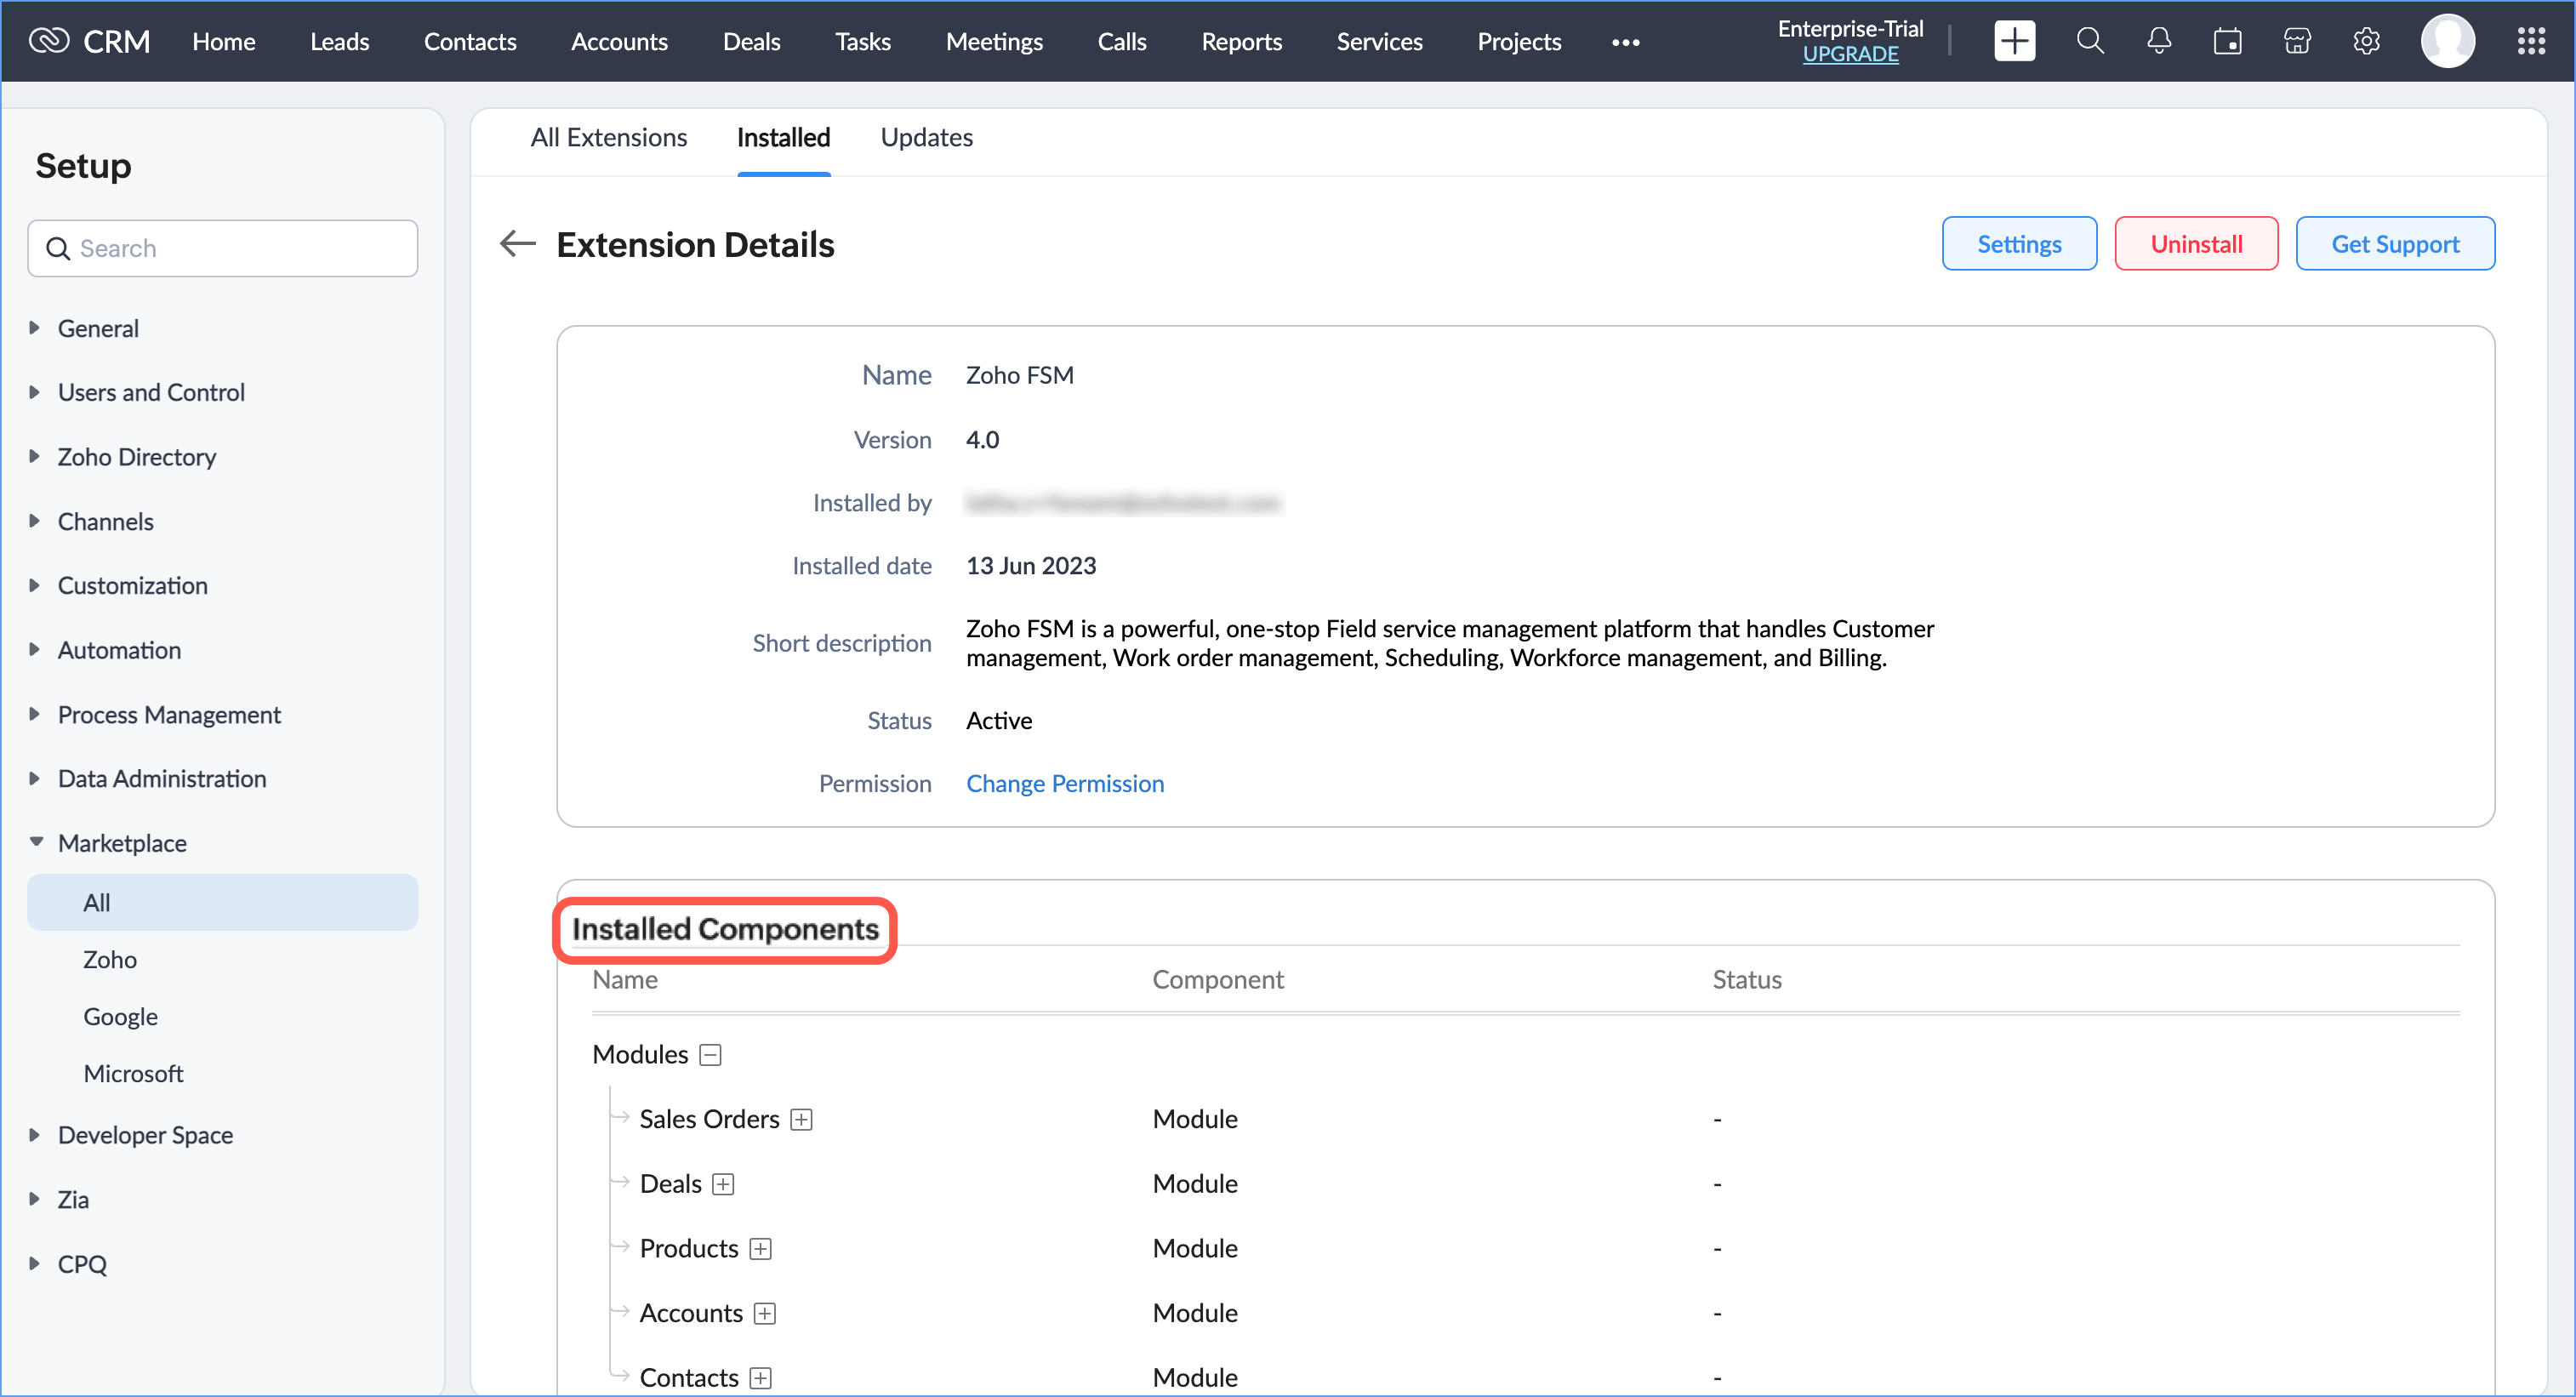Open the marketplace store icon

(2297, 42)
